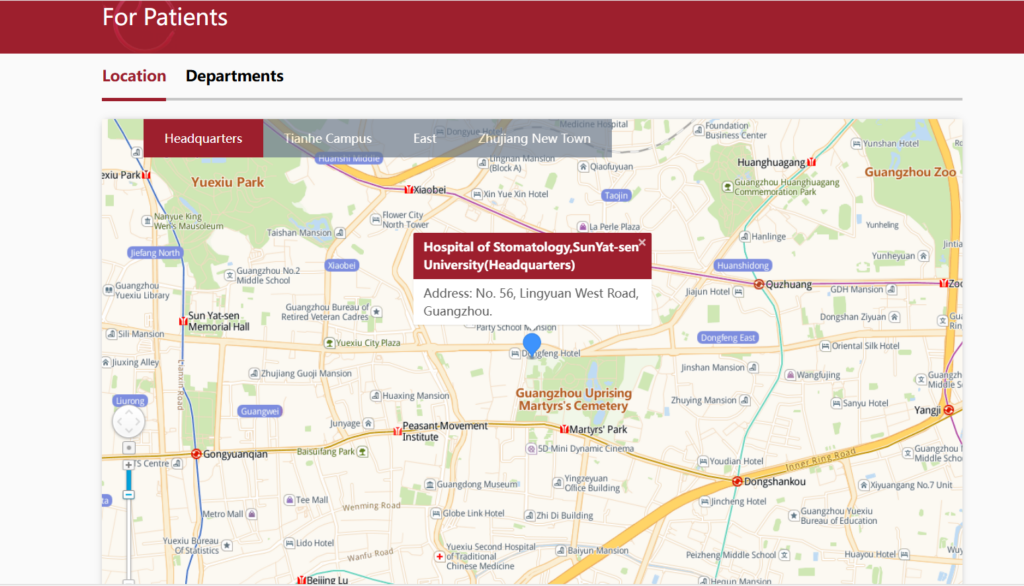Click the Martyrs' Park metro icon
Viewport: 1024px width, 586px height.
(564, 429)
